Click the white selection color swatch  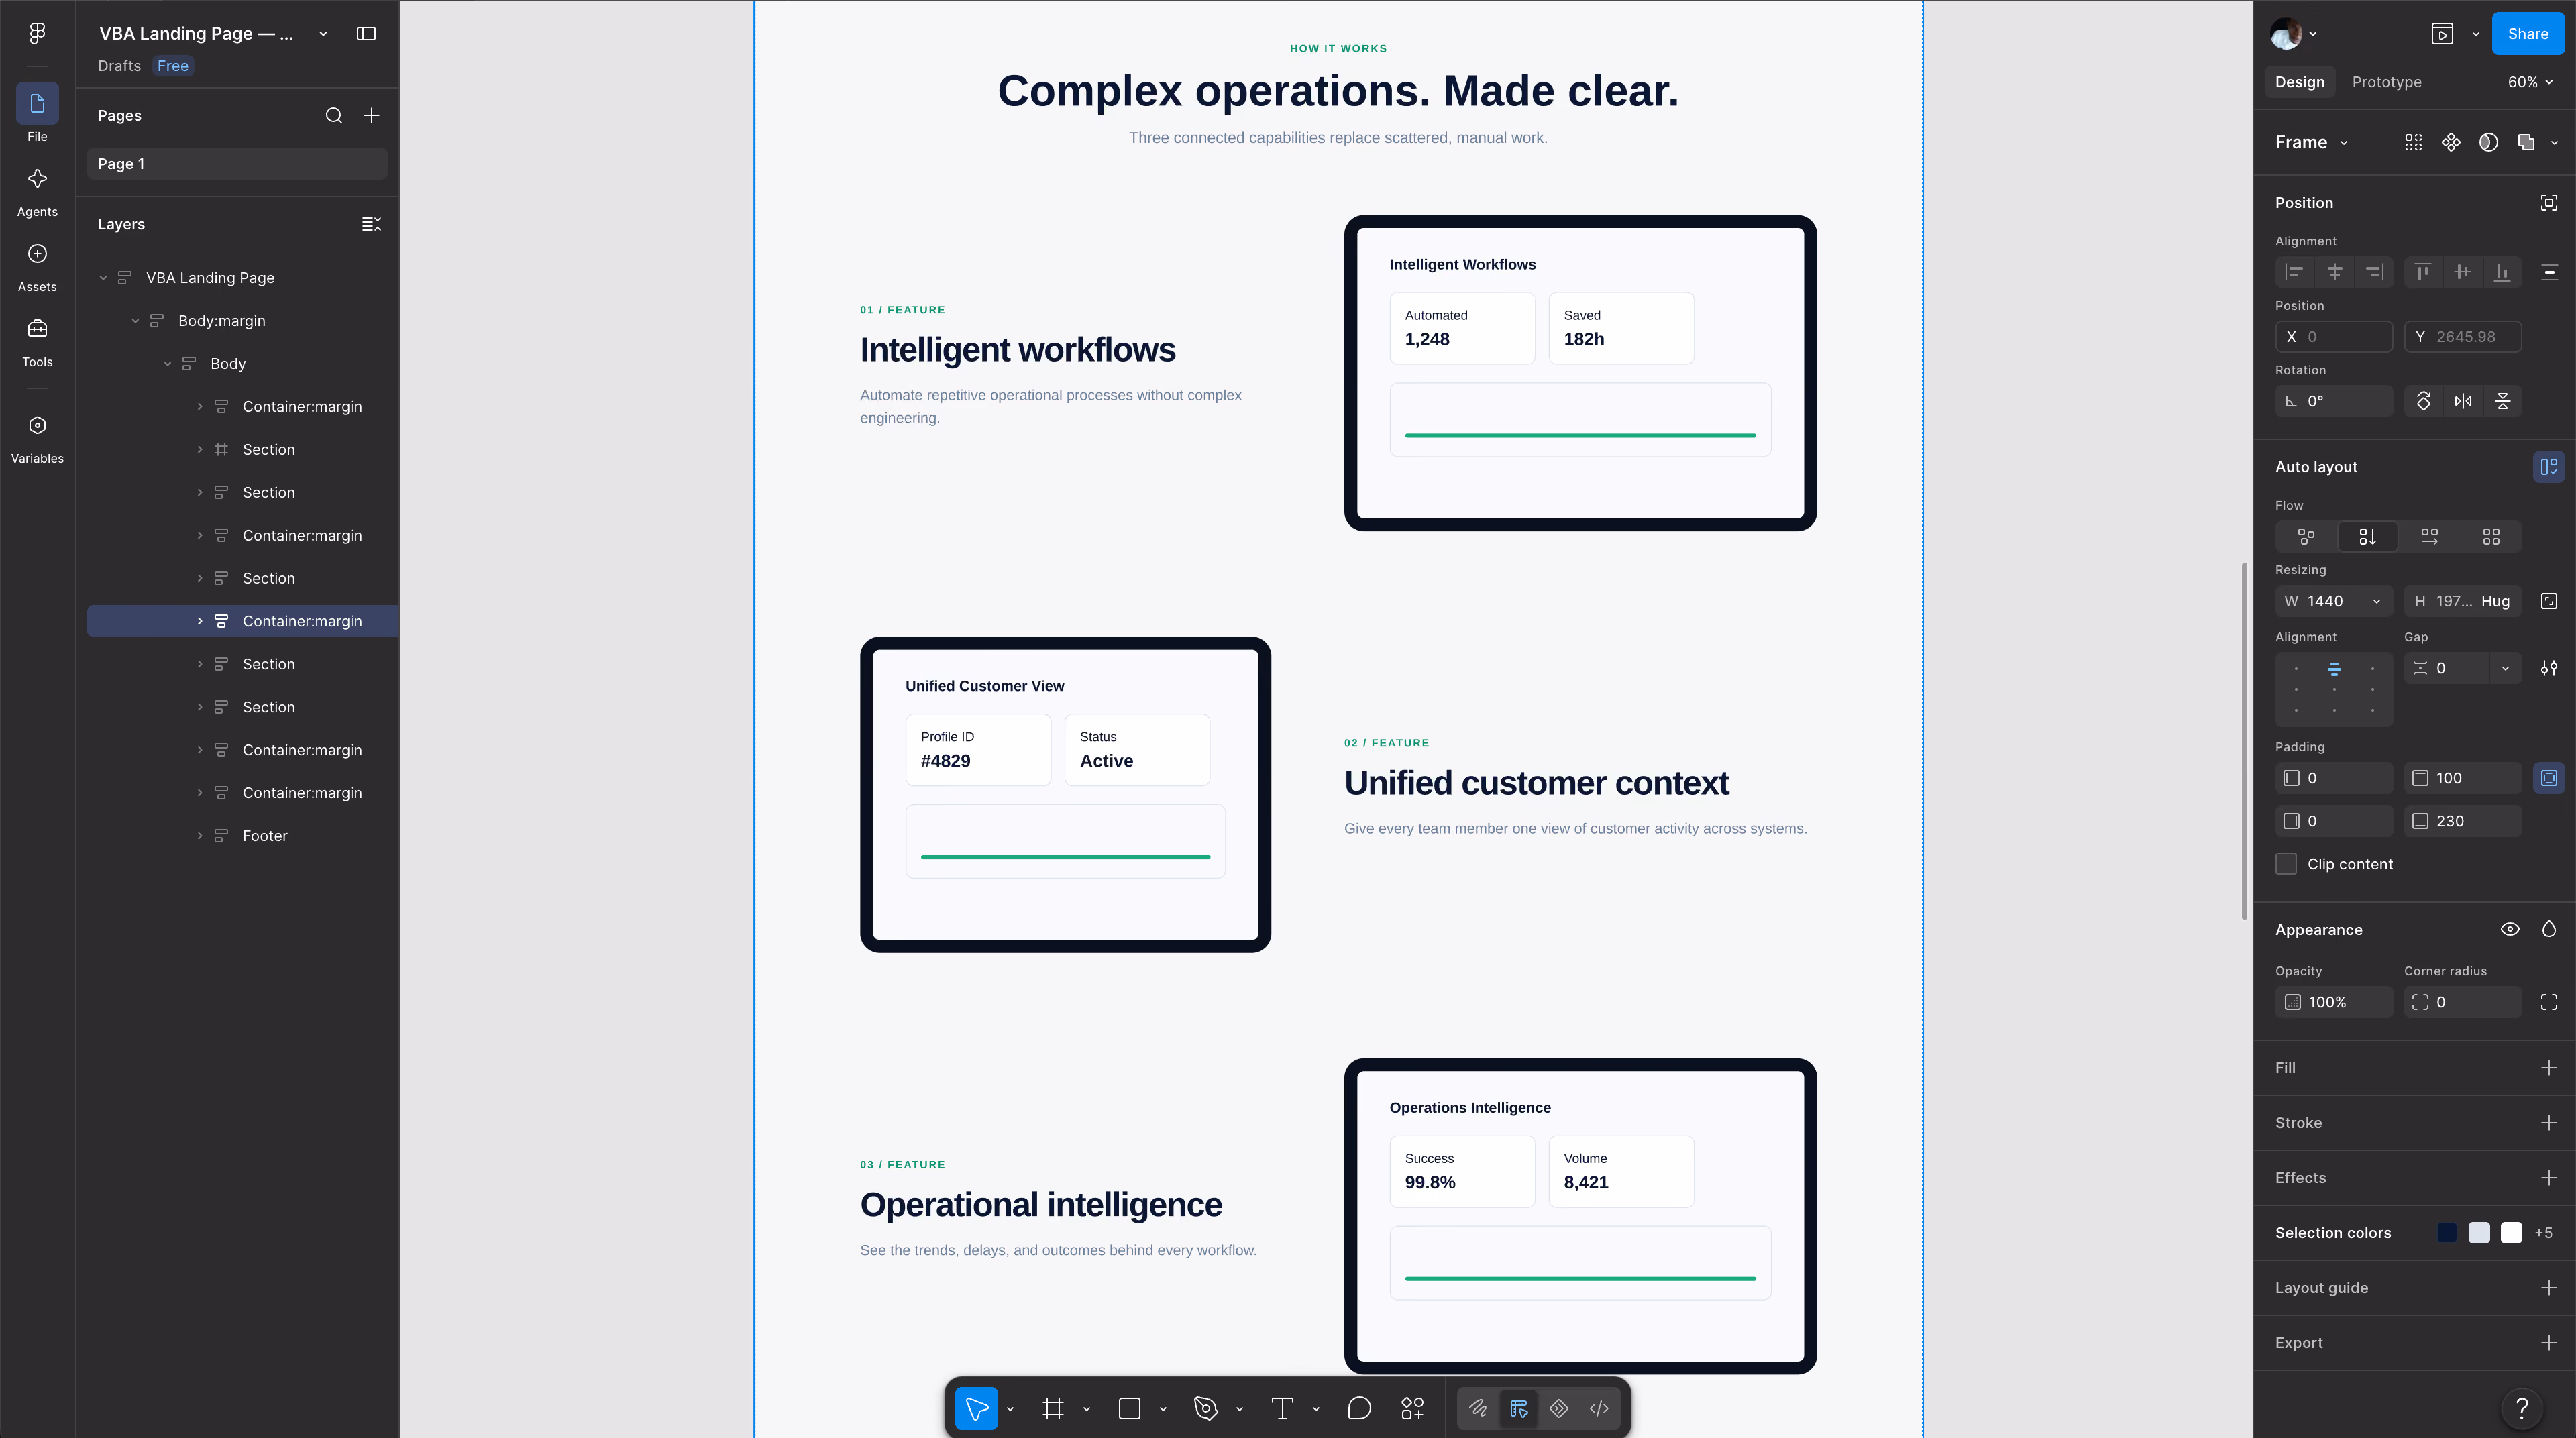coord(2511,1233)
